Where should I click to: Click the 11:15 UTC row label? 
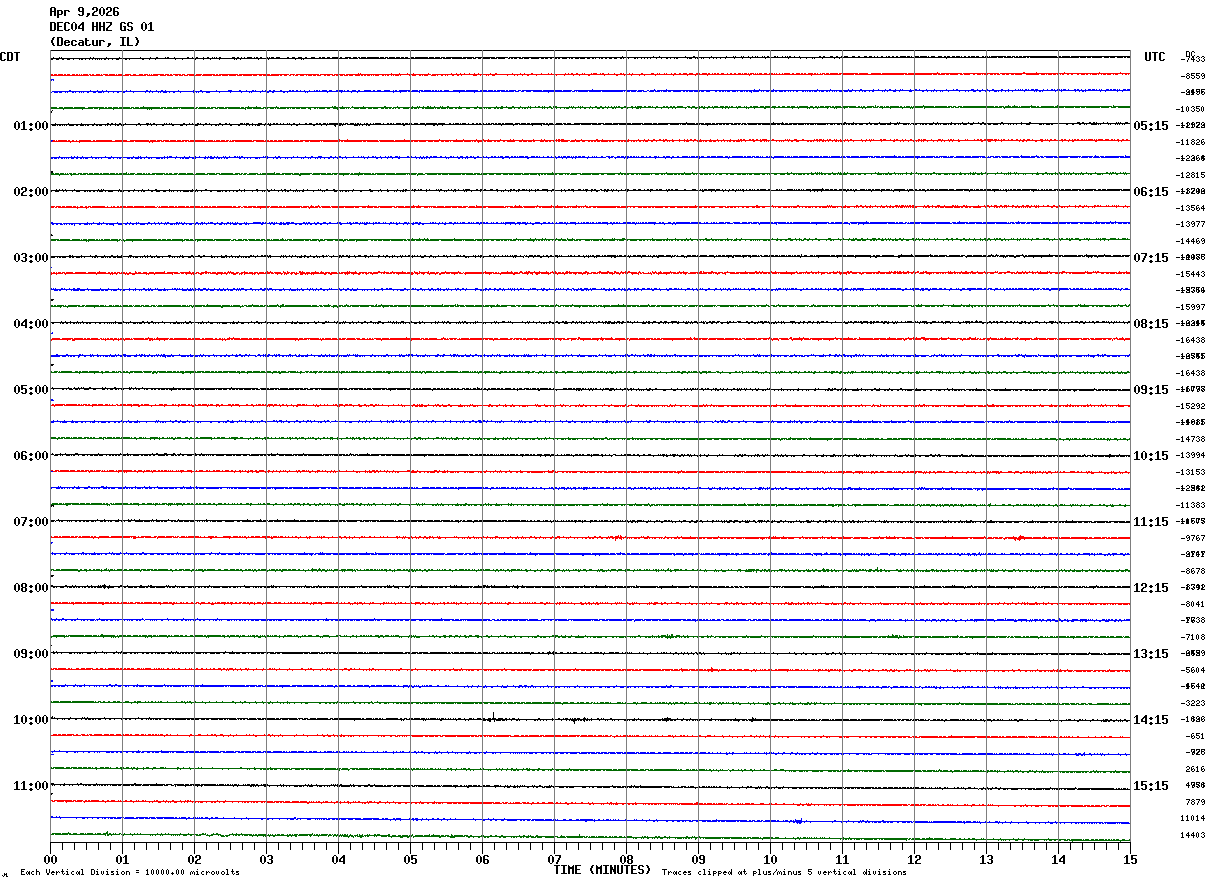pos(1151,522)
